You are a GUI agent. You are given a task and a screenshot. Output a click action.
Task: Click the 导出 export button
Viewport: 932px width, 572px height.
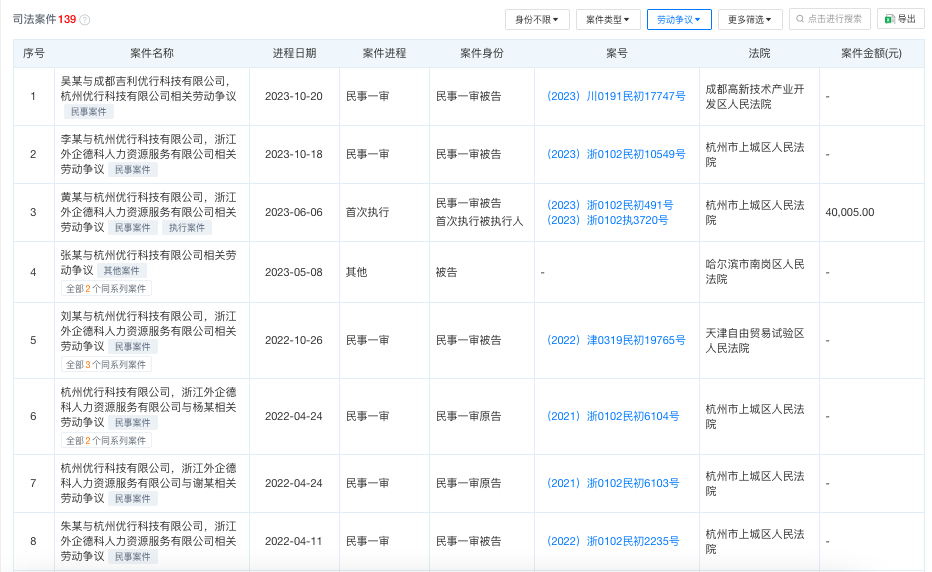coord(900,19)
